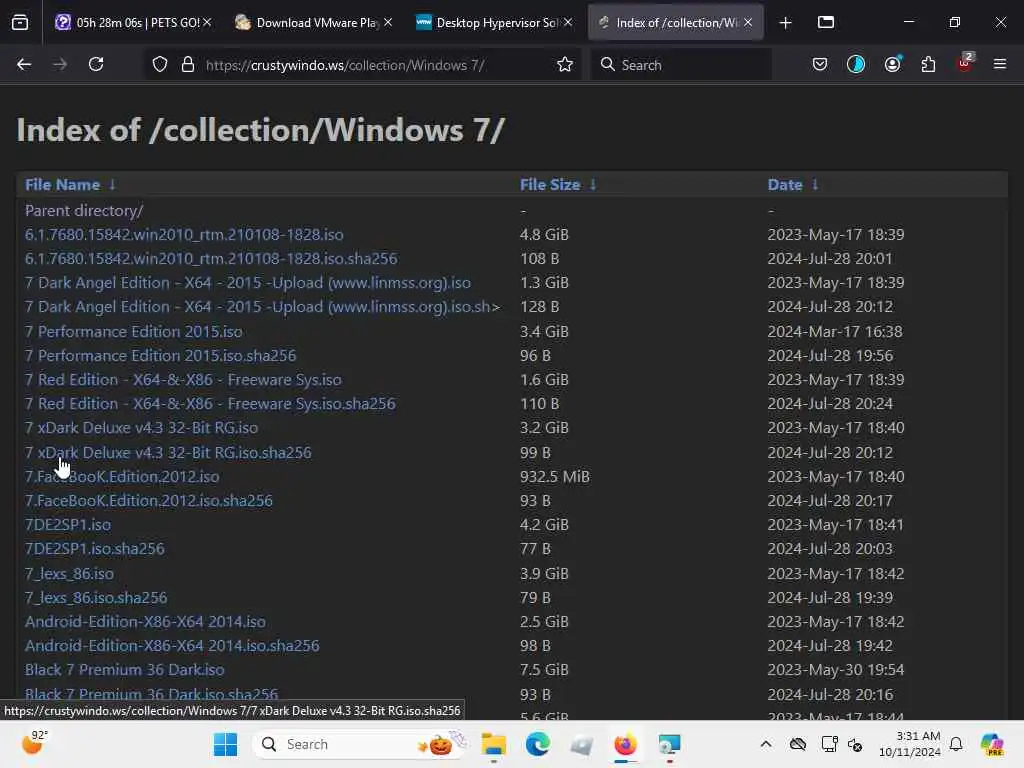The width and height of the screenshot is (1024, 768).
Task: Click the address bar URL
Action: point(345,65)
